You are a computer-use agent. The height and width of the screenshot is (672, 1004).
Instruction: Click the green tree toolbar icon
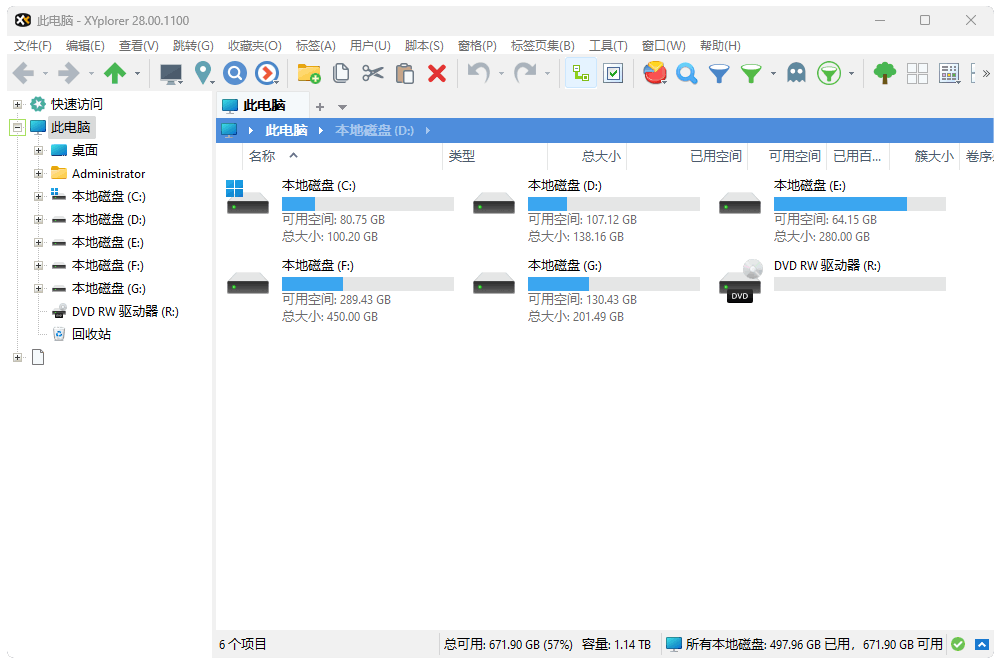tap(885, 73)
